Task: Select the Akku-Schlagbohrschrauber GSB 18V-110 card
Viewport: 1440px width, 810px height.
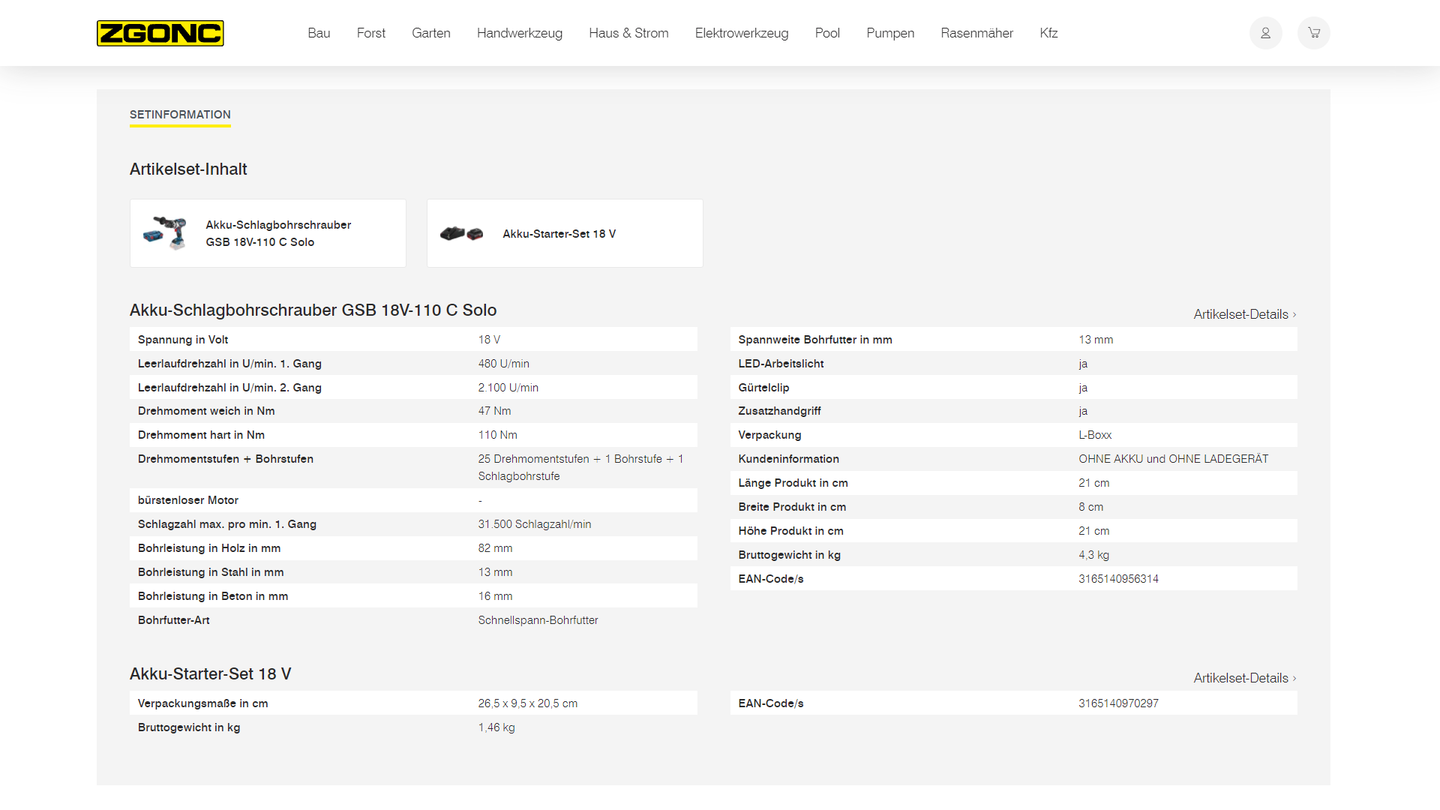Action: [x=267, y=233]
